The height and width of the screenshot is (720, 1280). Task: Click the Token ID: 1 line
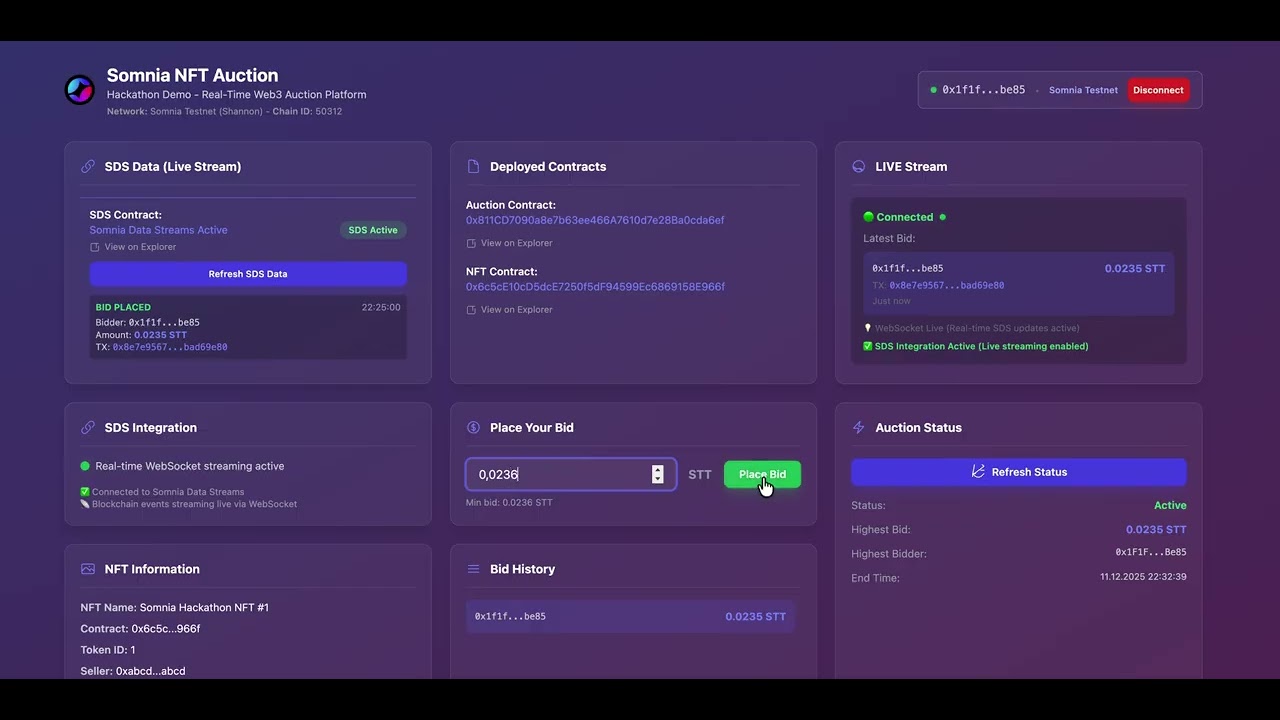click(108, 650)
